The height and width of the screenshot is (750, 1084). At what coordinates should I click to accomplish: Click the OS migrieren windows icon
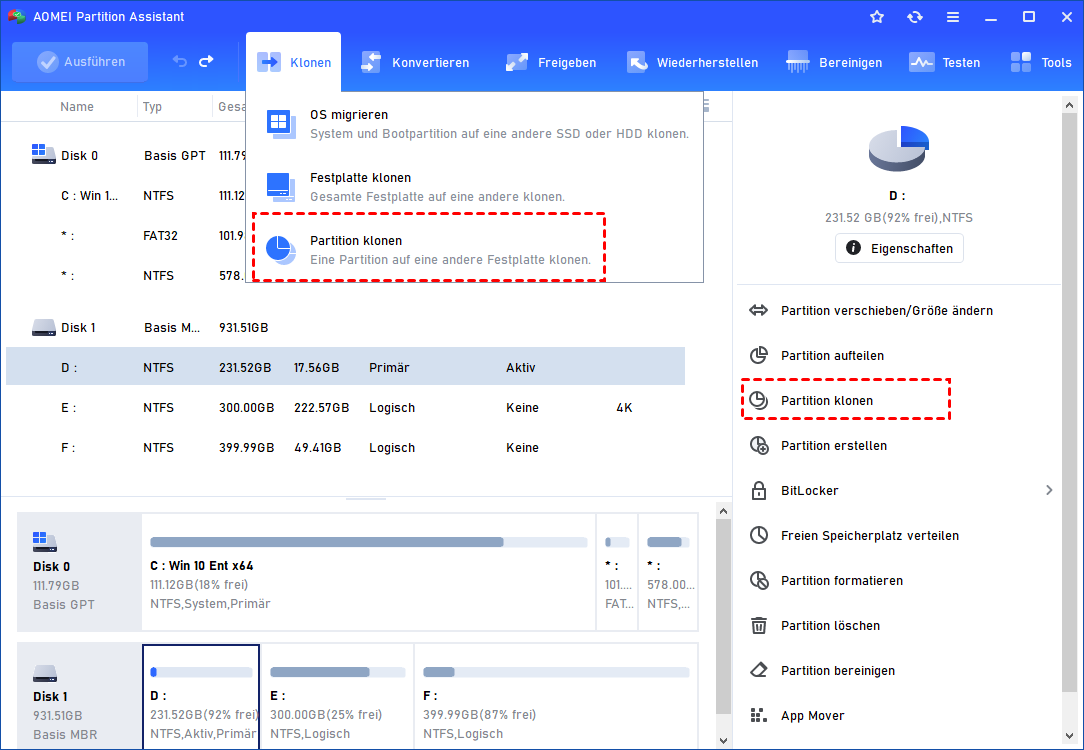pyautogui.click(x=281, y=124)
